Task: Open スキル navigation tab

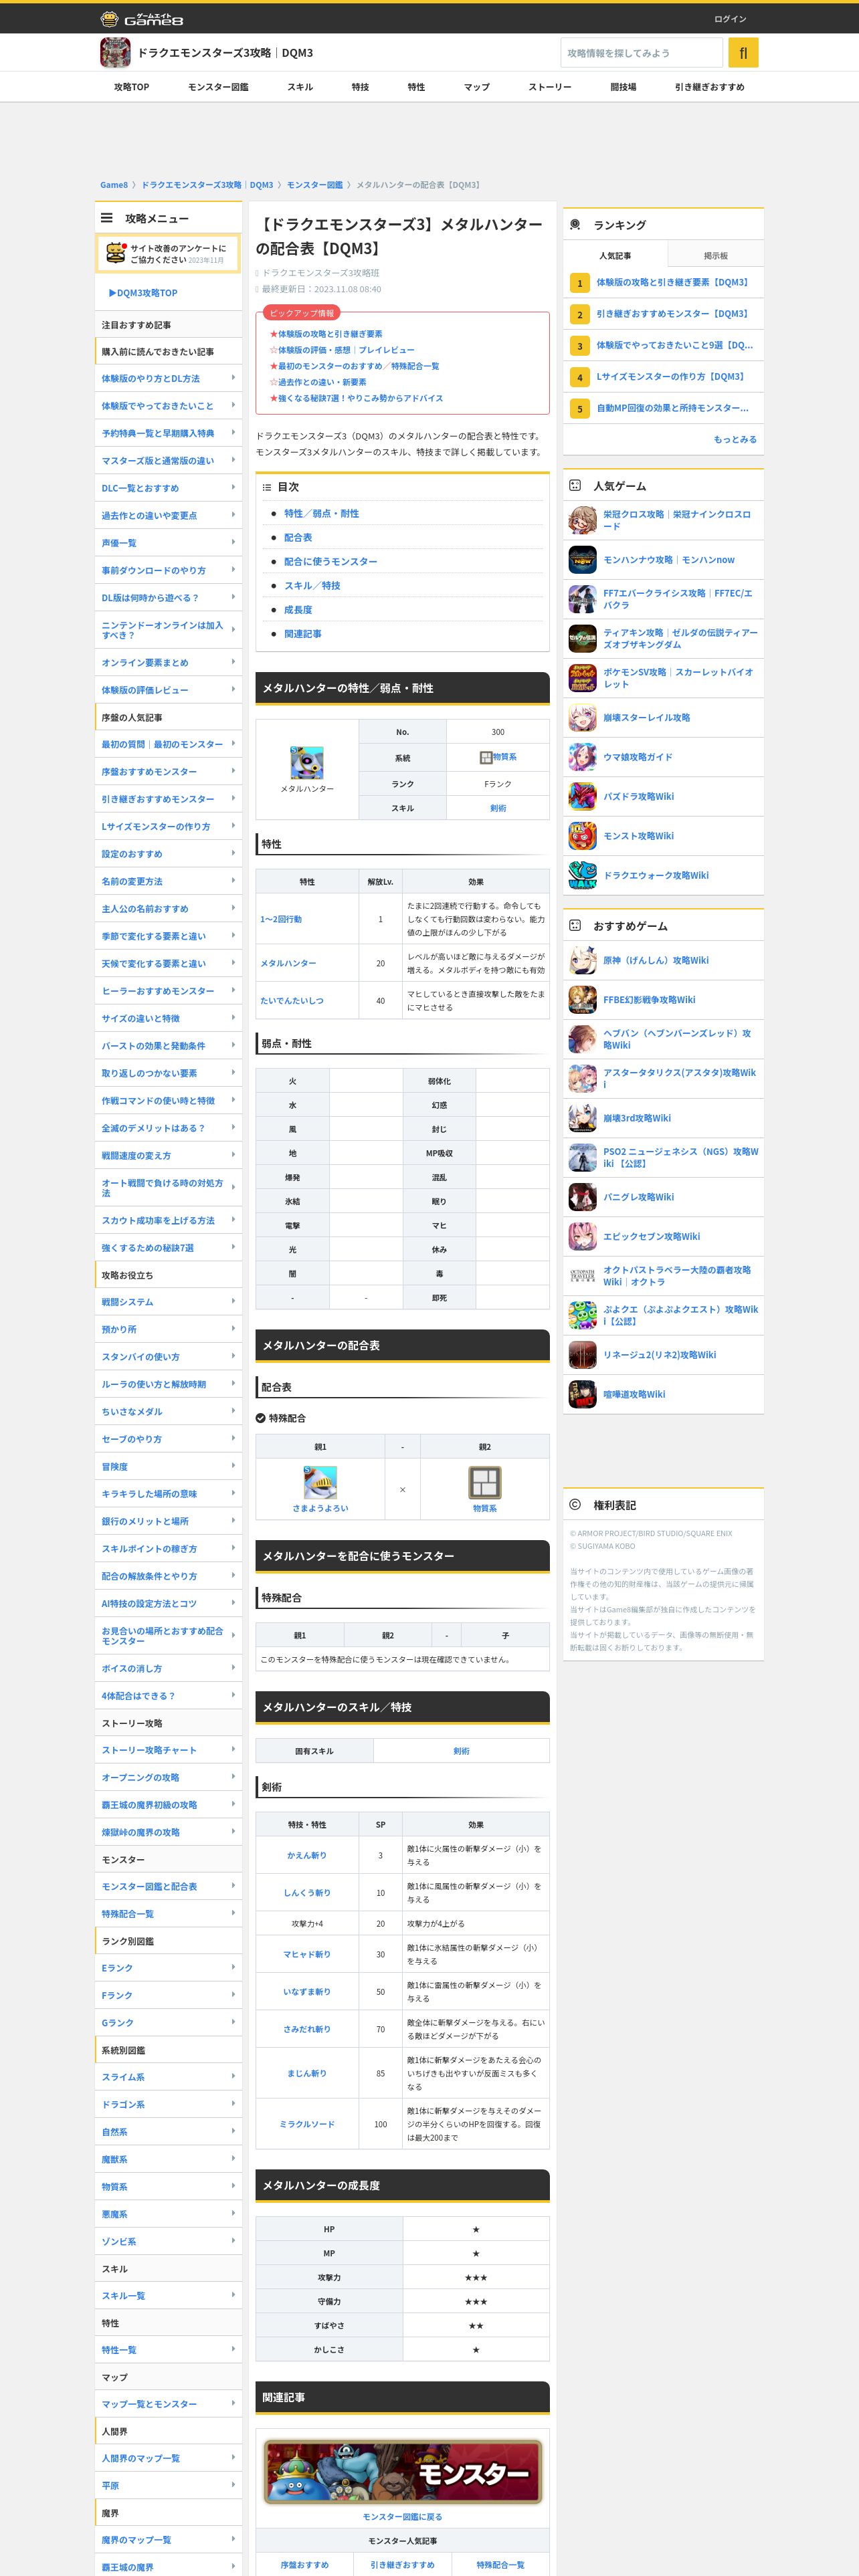Action: coord(300,87)
